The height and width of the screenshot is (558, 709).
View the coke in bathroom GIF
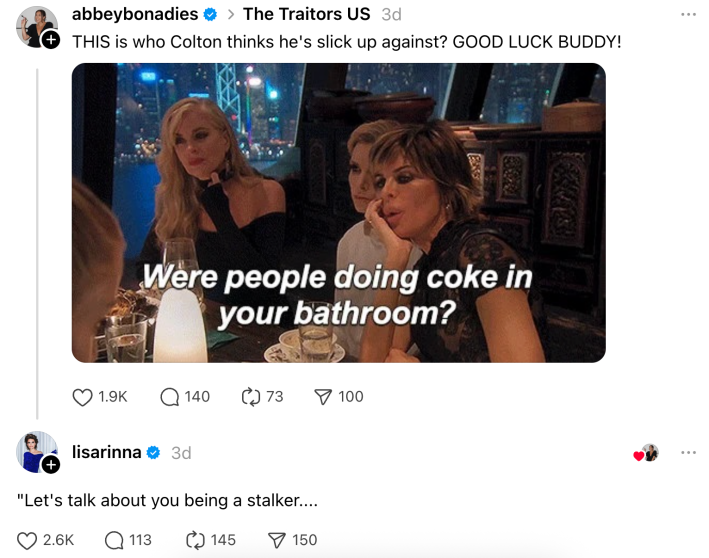(339, 213)
